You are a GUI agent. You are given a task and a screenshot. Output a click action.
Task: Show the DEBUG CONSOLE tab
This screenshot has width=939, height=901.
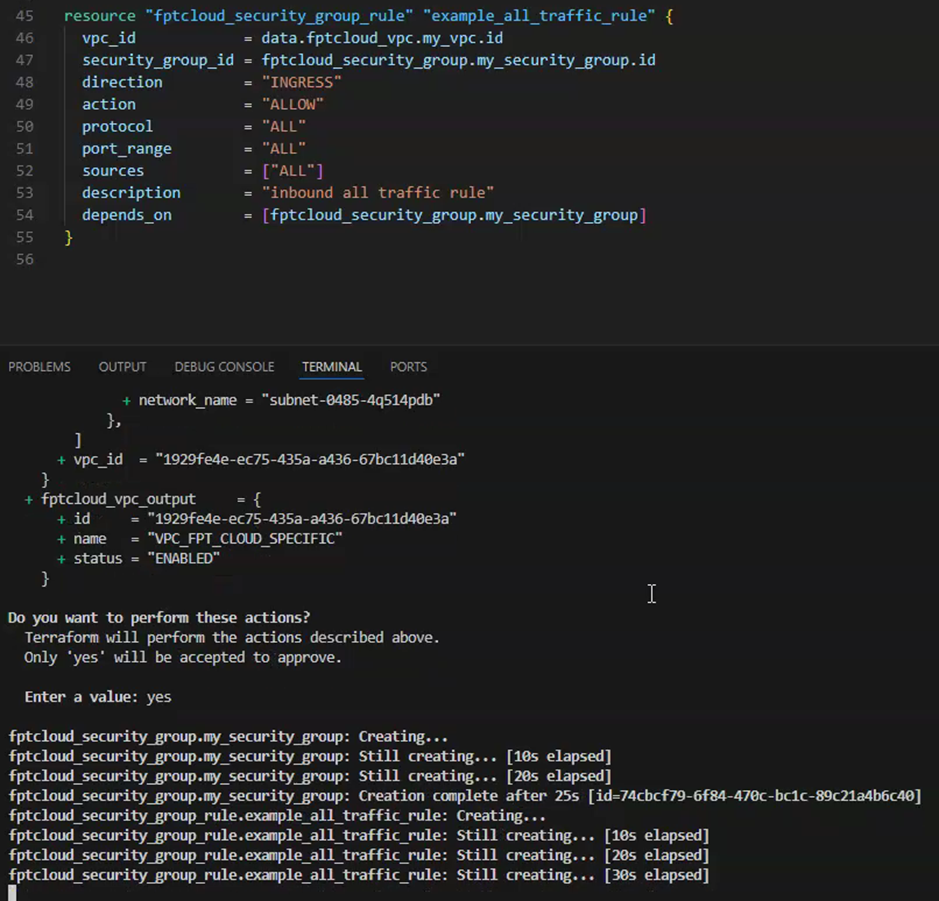pos(224,367)
